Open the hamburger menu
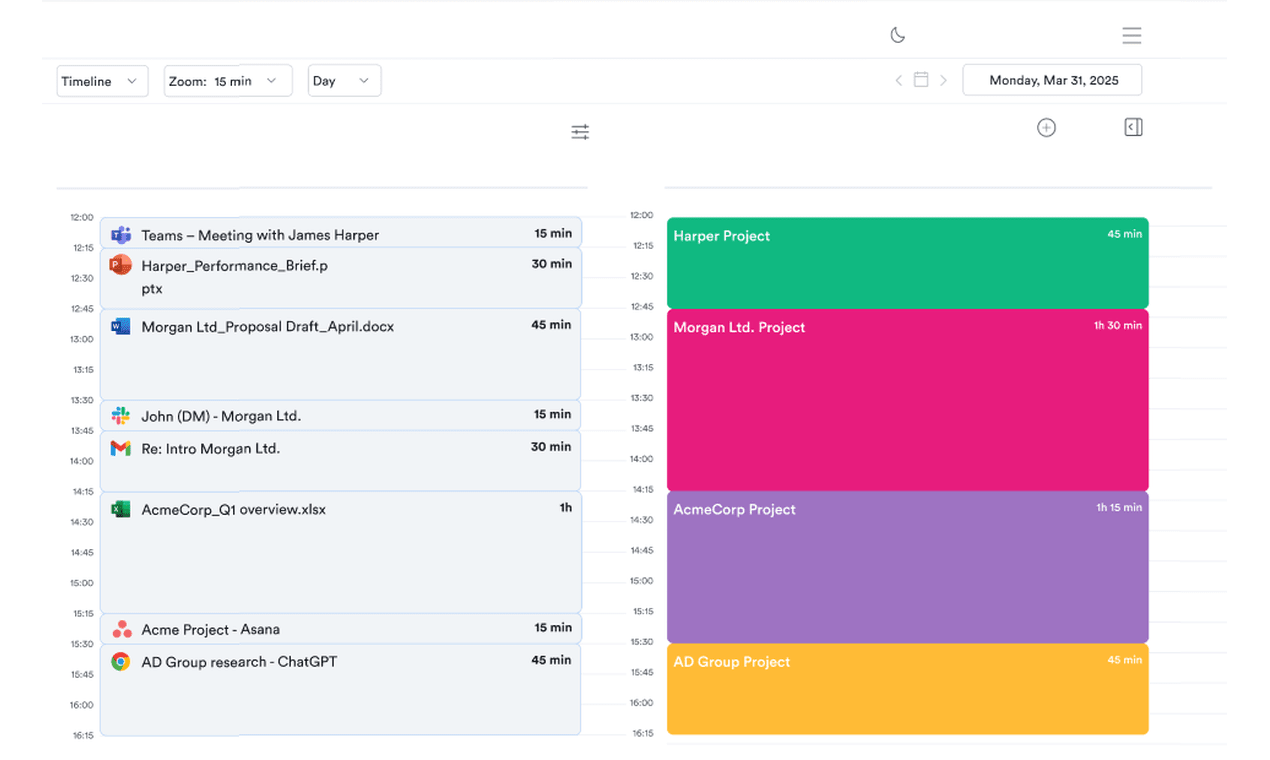Viewport: 1270px width, 760px height. tap(1131, 36)
